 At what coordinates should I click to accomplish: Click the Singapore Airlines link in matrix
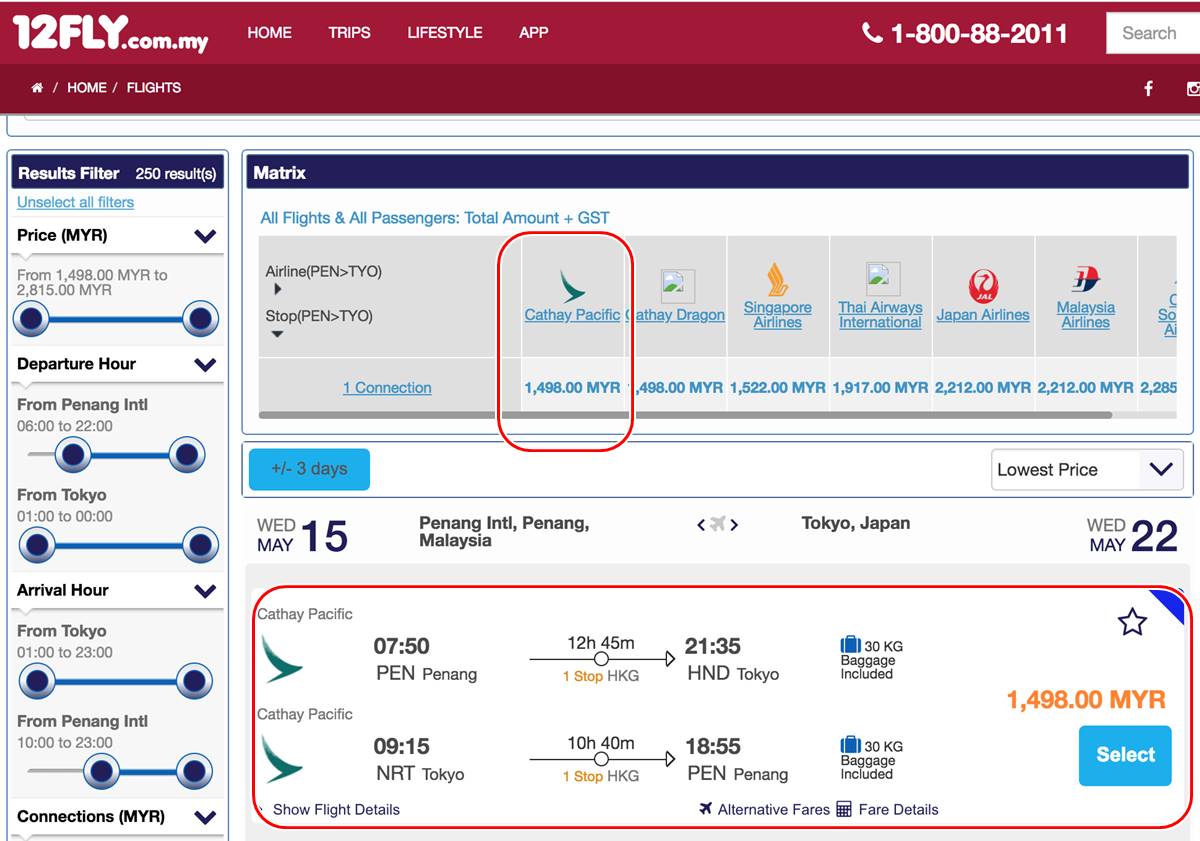pos(778,315)
